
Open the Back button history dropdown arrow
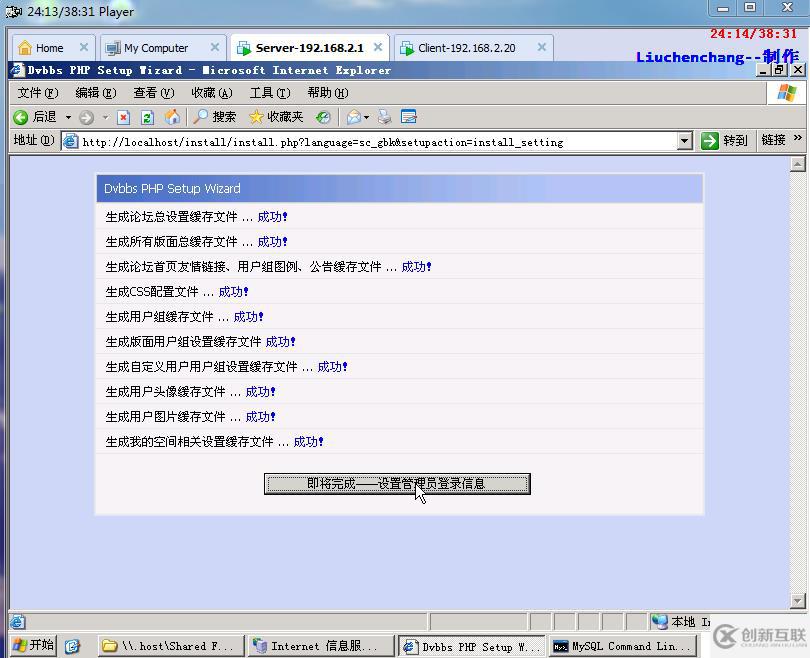click(x=68, y=118)
